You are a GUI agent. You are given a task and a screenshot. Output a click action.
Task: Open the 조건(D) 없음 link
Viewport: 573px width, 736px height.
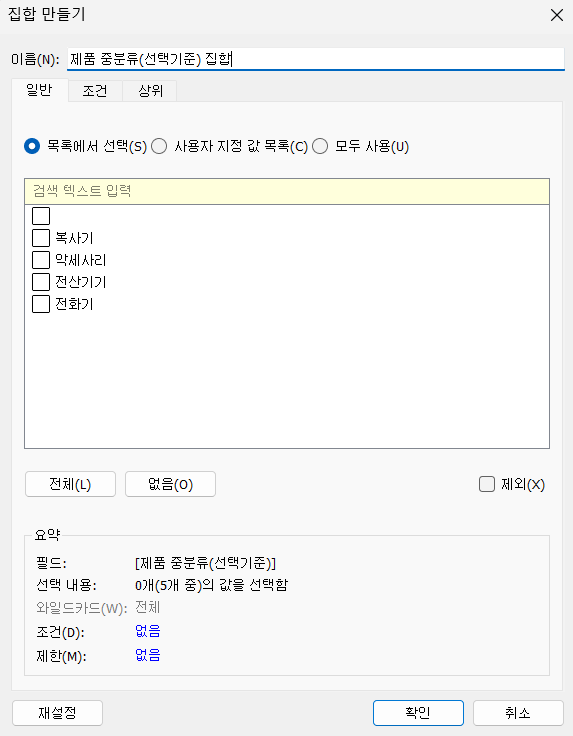click(148, 631)
